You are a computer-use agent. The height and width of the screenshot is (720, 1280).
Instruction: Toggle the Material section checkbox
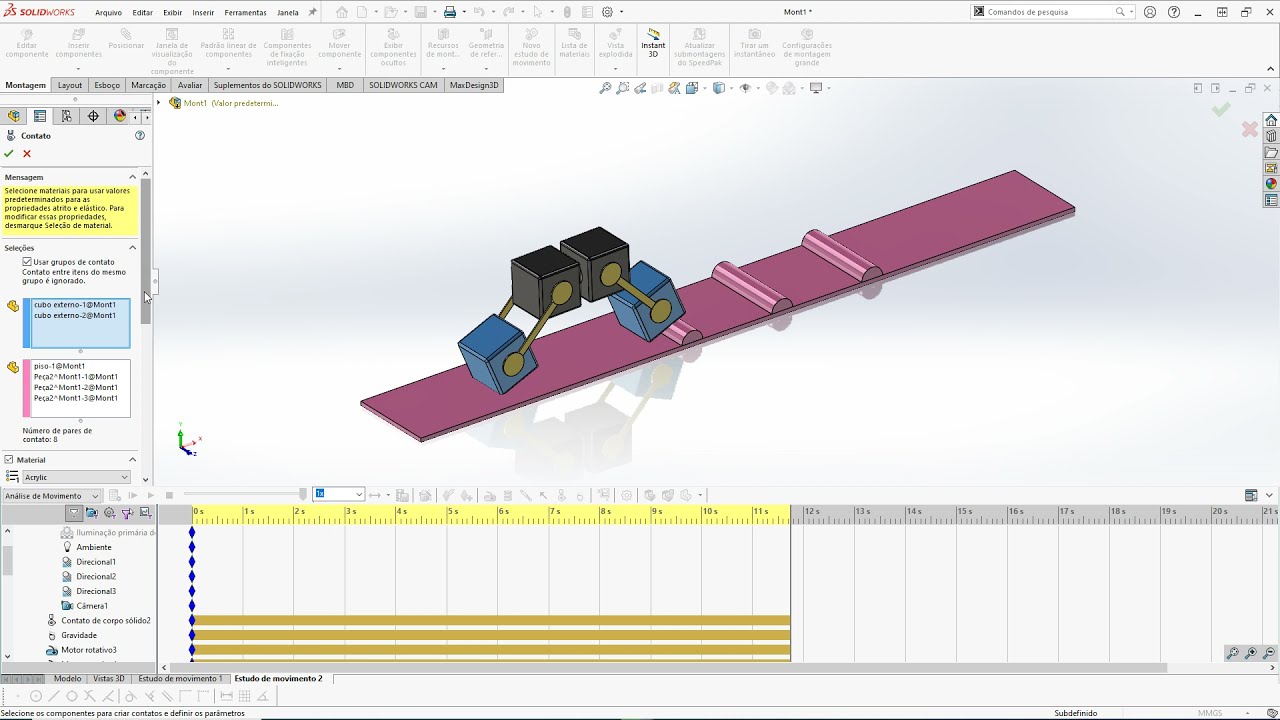pos(9,460)
